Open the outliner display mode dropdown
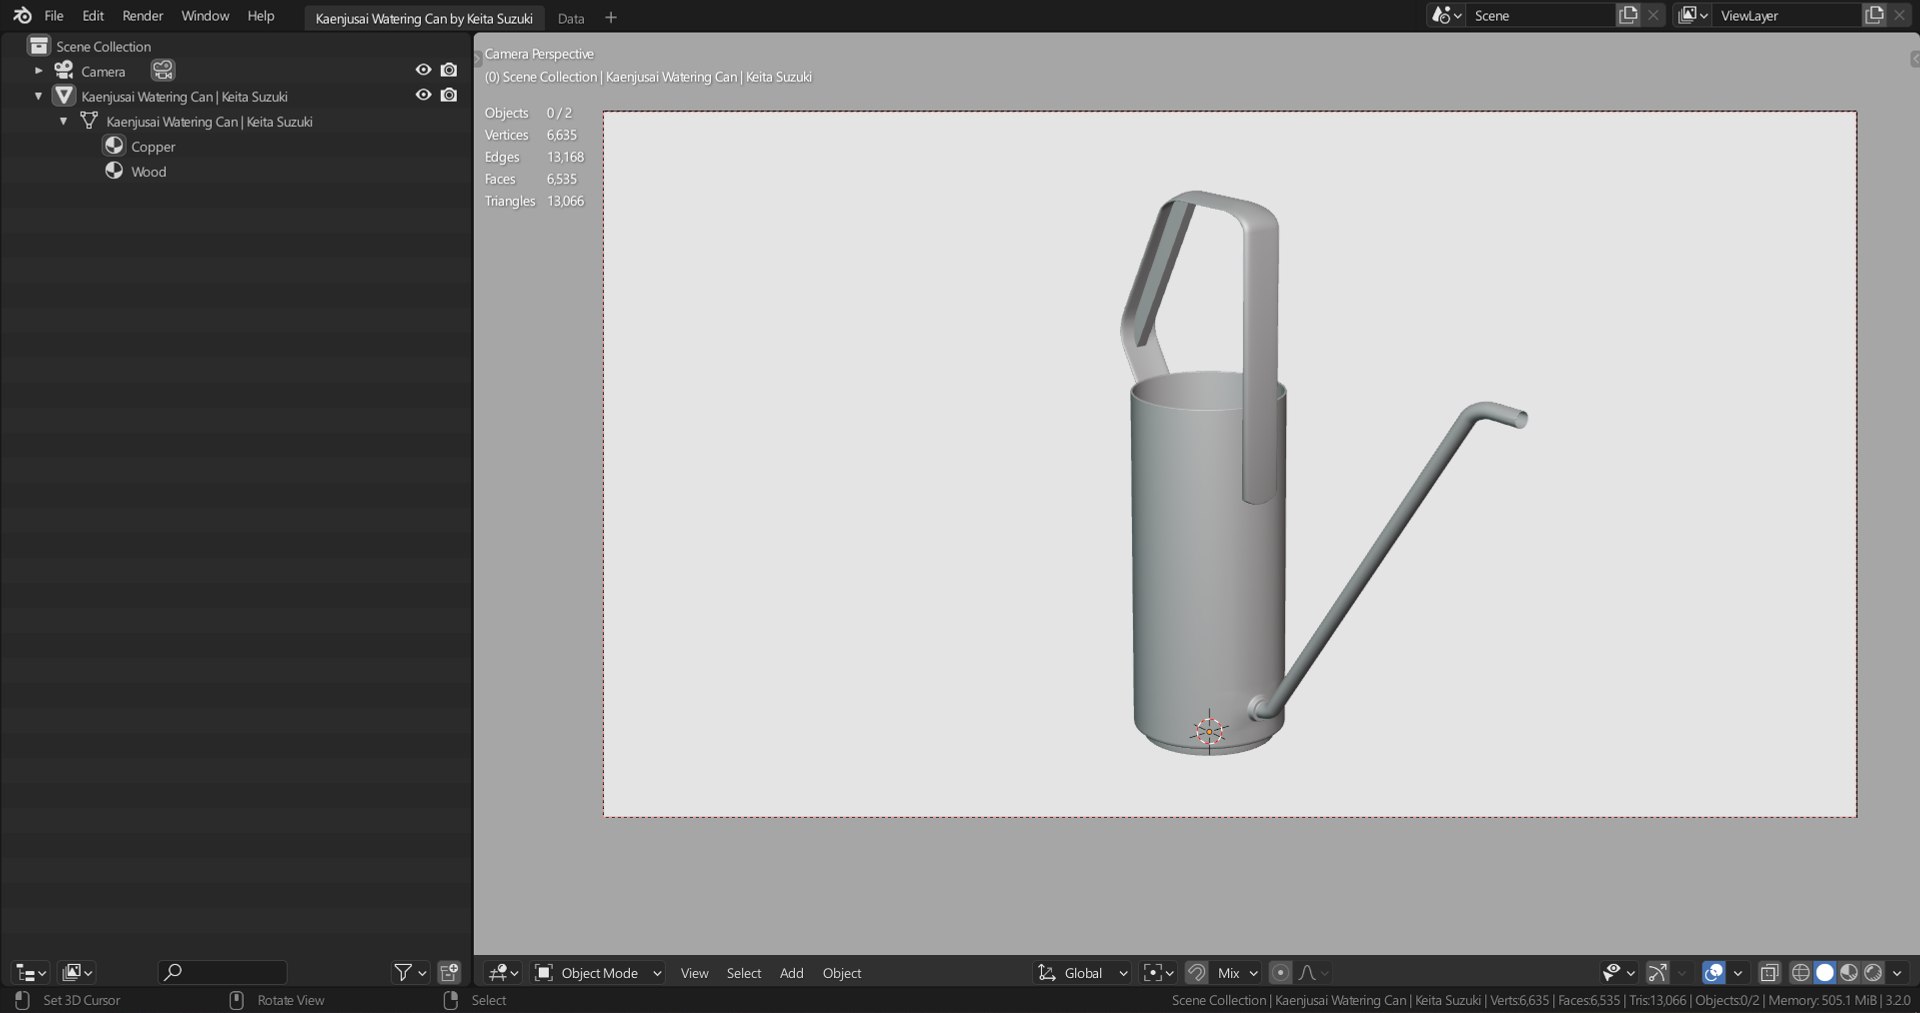 [x=77, y=972]
